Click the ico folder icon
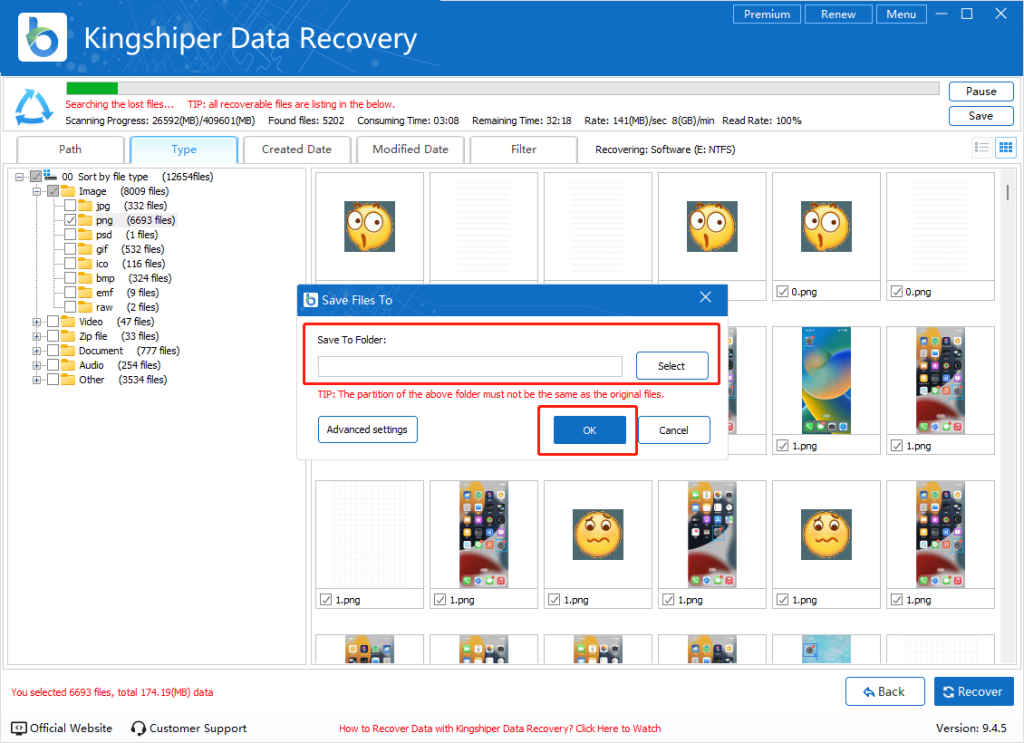 [x=85, y=263]
